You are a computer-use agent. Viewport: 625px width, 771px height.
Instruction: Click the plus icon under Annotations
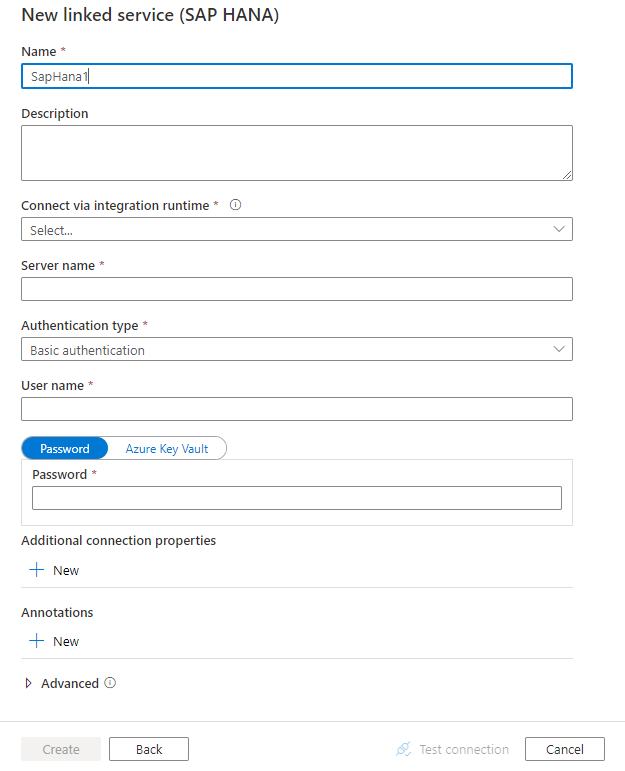coord(37,641)
